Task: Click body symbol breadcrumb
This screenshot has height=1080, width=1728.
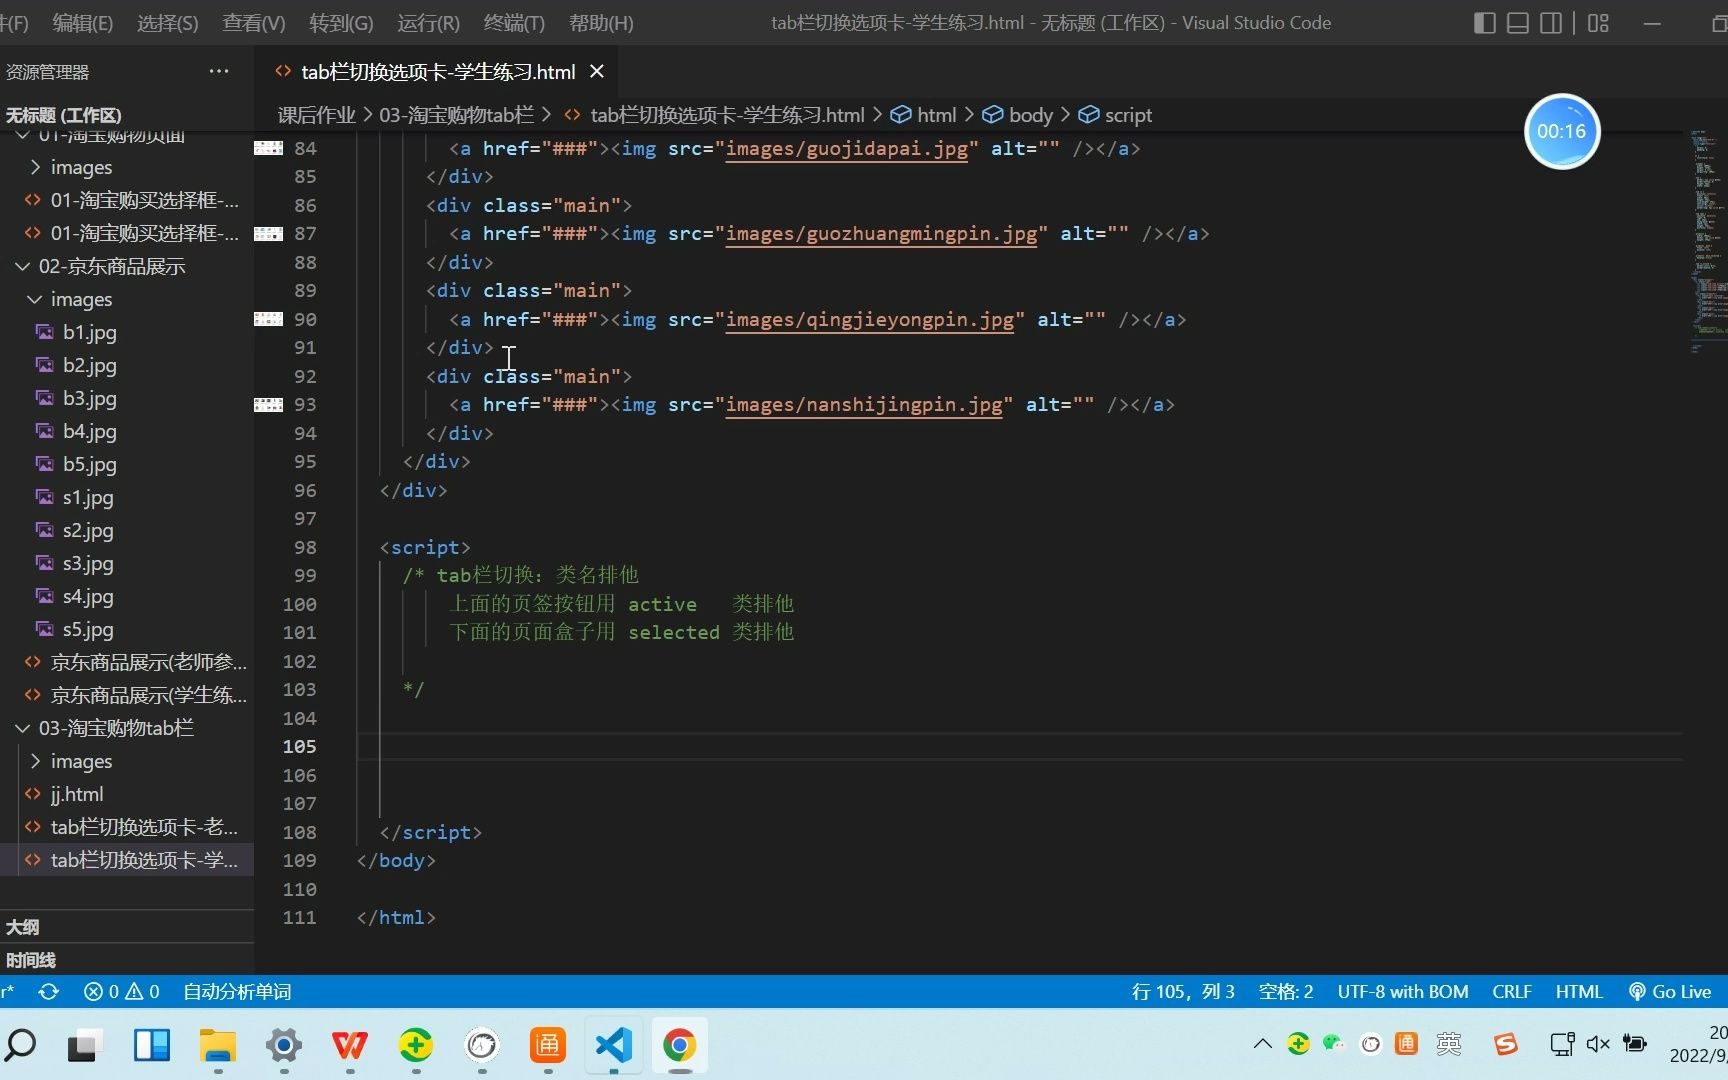Action: point(1018,115)
